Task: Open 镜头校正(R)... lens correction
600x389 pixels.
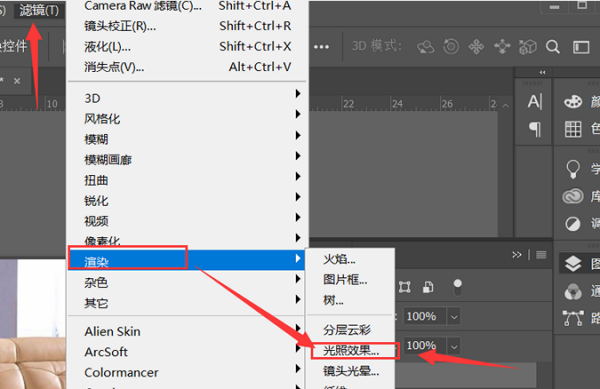Action: point(188,26)
